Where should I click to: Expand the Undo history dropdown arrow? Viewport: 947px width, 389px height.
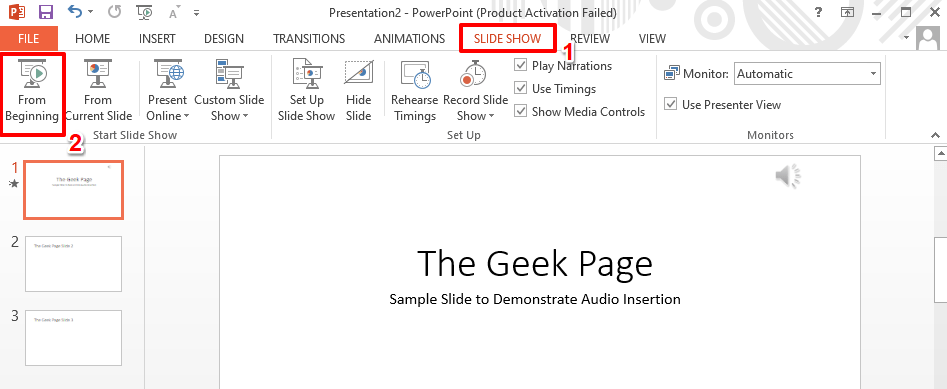point(91,12)
